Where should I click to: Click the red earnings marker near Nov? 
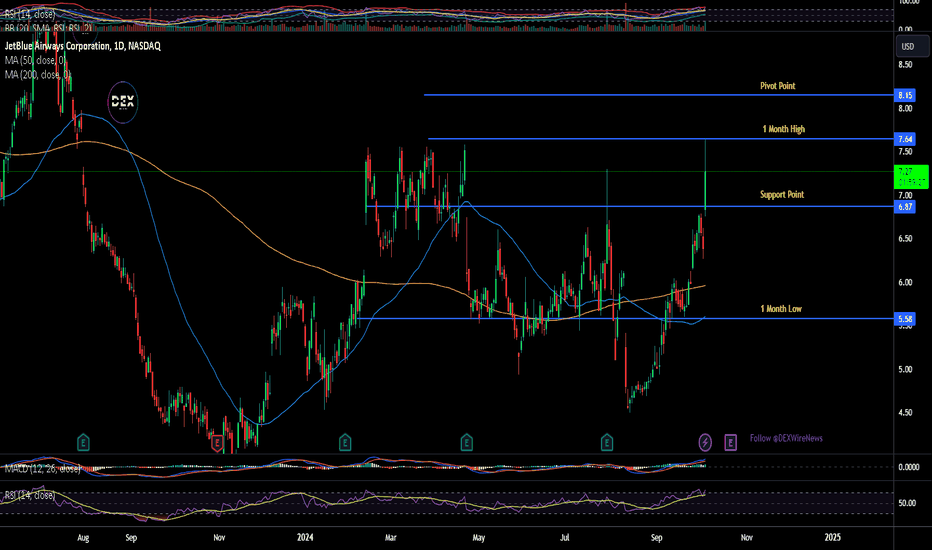click(217, 442)
